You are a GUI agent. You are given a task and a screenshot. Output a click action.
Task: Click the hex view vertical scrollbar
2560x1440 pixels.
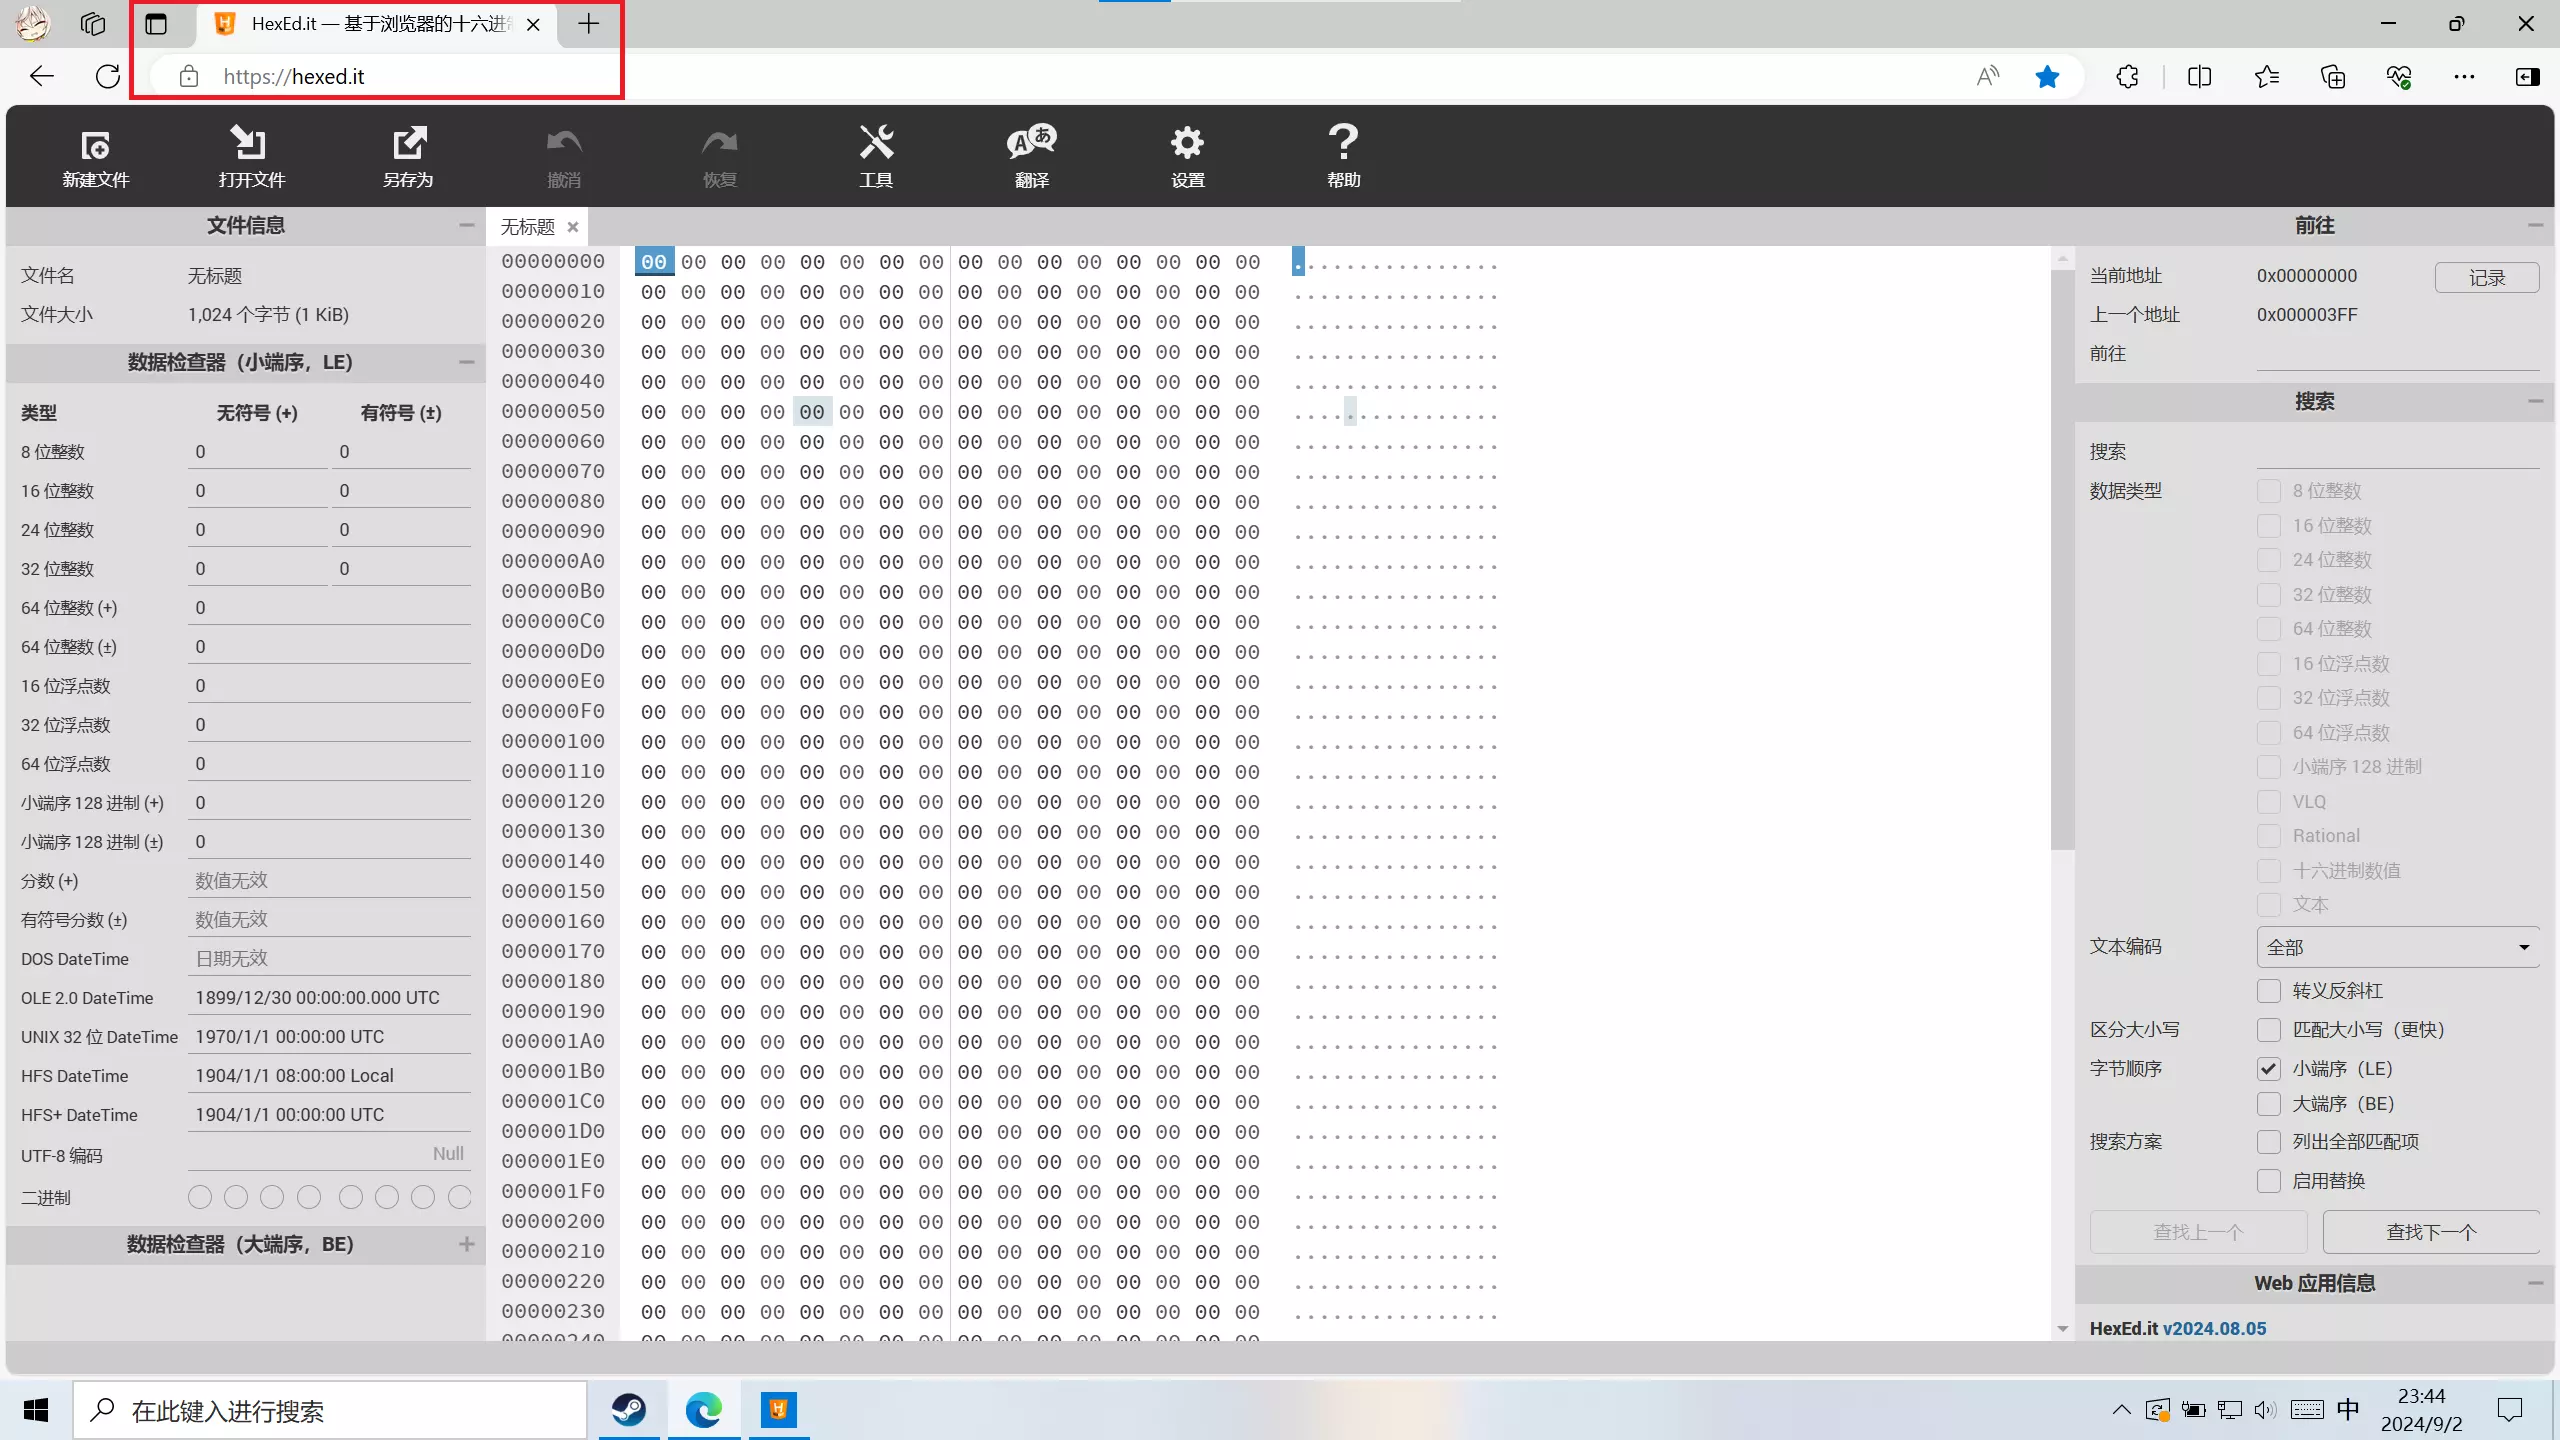pyautogui.click(x=2062, y=560)
